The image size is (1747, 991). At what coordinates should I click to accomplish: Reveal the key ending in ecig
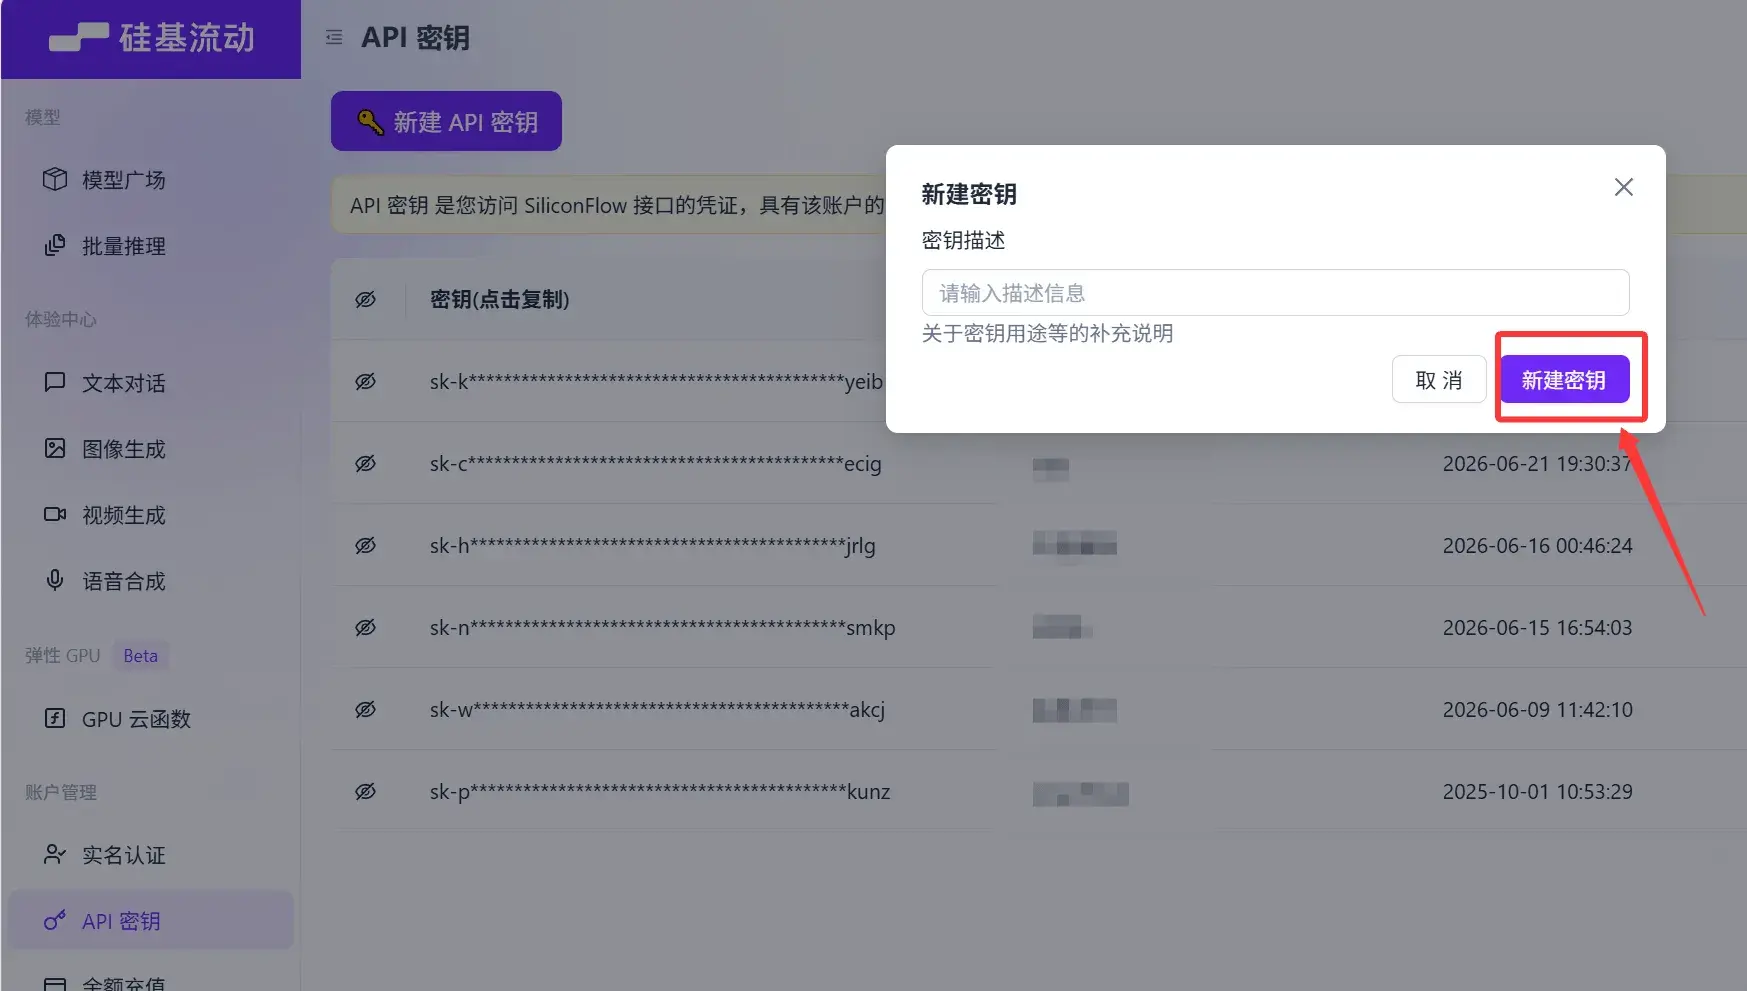366,463
